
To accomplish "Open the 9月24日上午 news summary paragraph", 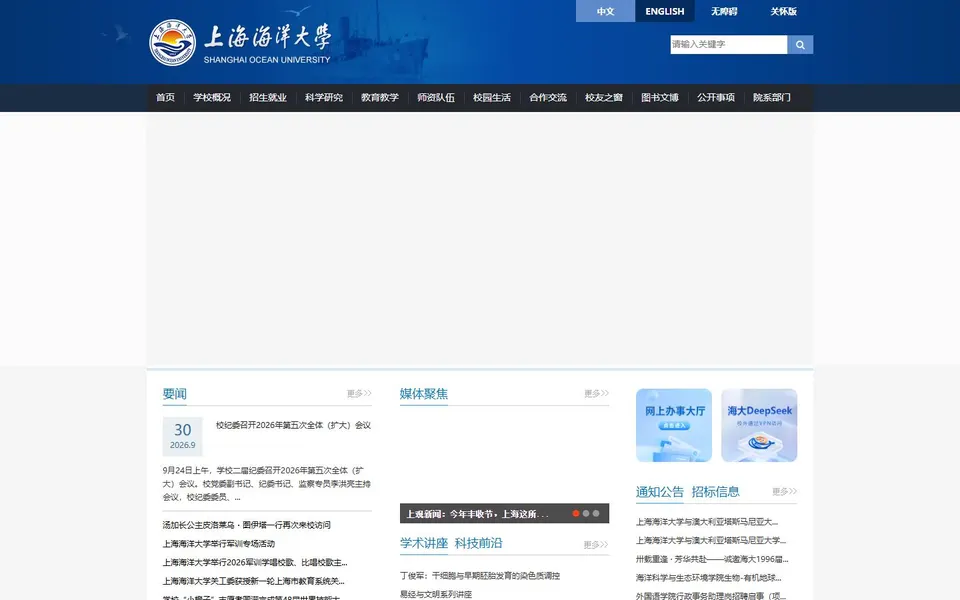I will (266, 484).
